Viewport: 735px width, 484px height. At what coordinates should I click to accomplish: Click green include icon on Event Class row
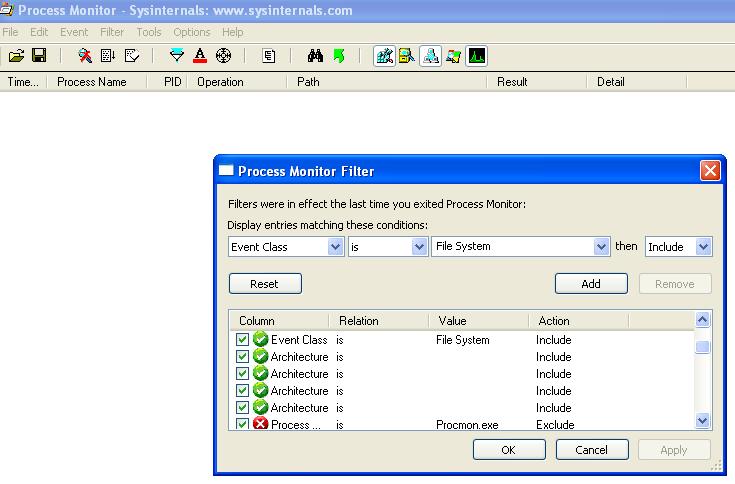pos(260,339)
